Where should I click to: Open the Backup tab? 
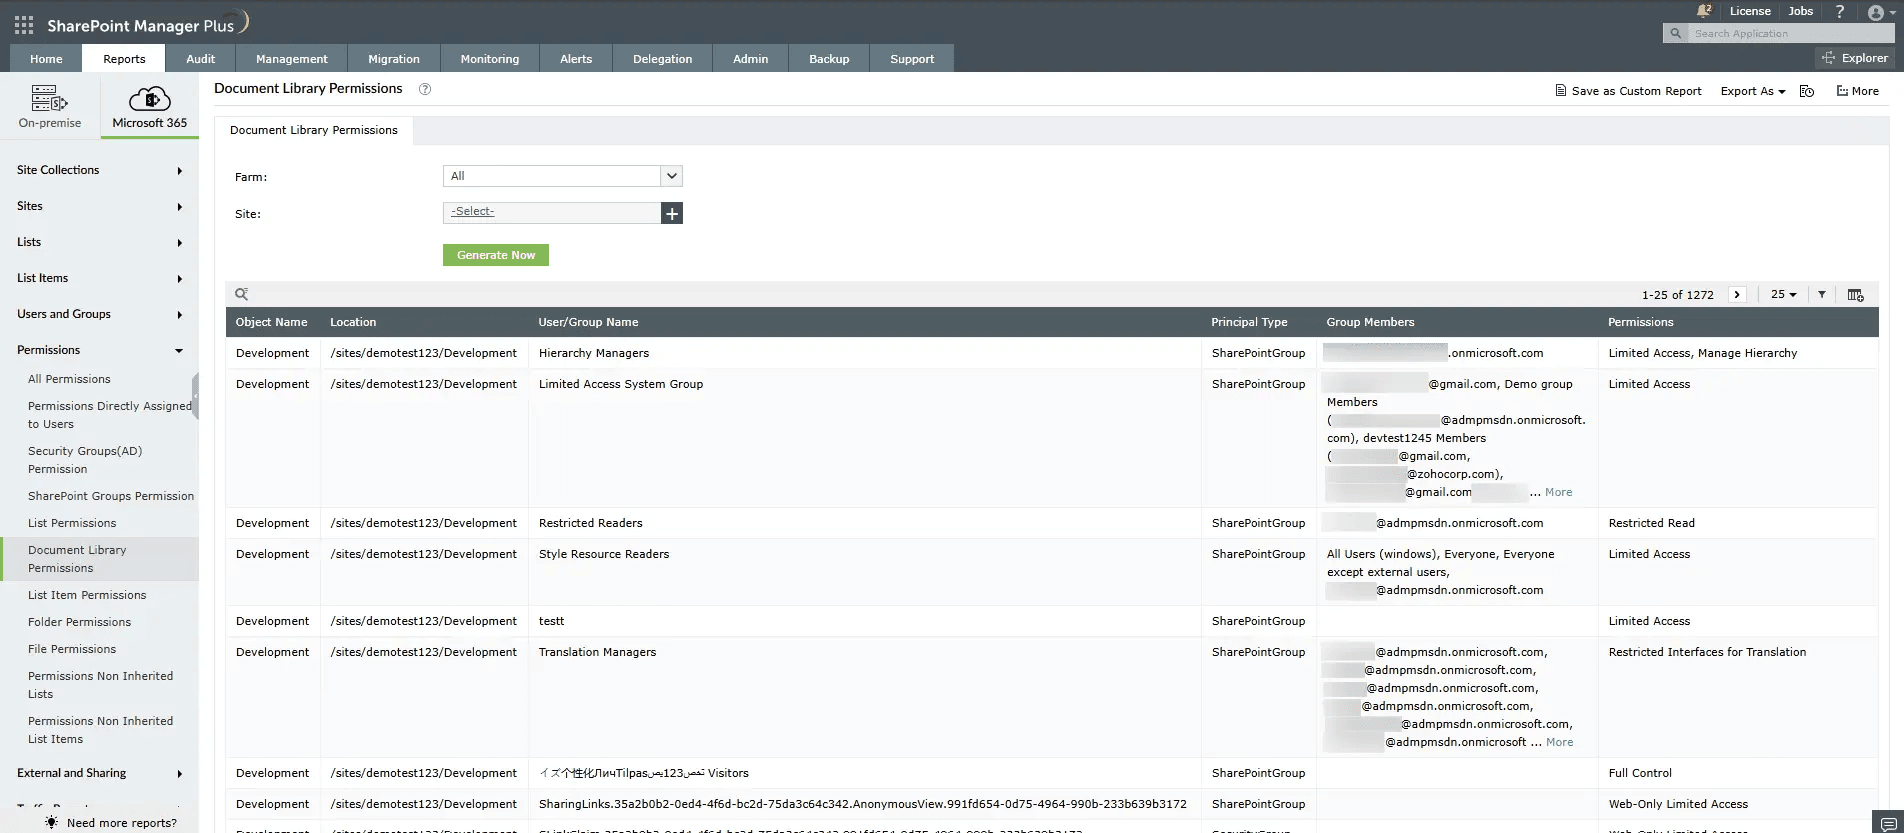829,59
